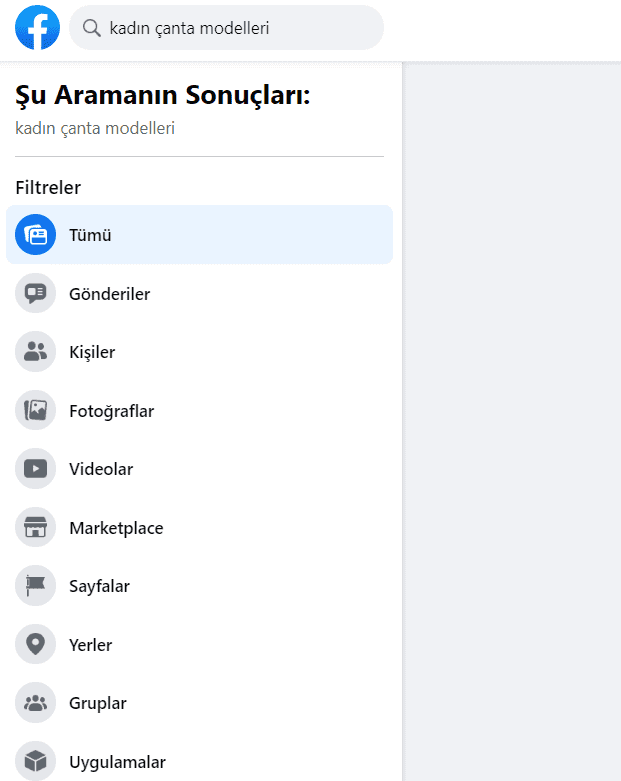Choose the Sayfalar filter label
The width and height of the screenshot is (621, 781).
tap(100, 586)
